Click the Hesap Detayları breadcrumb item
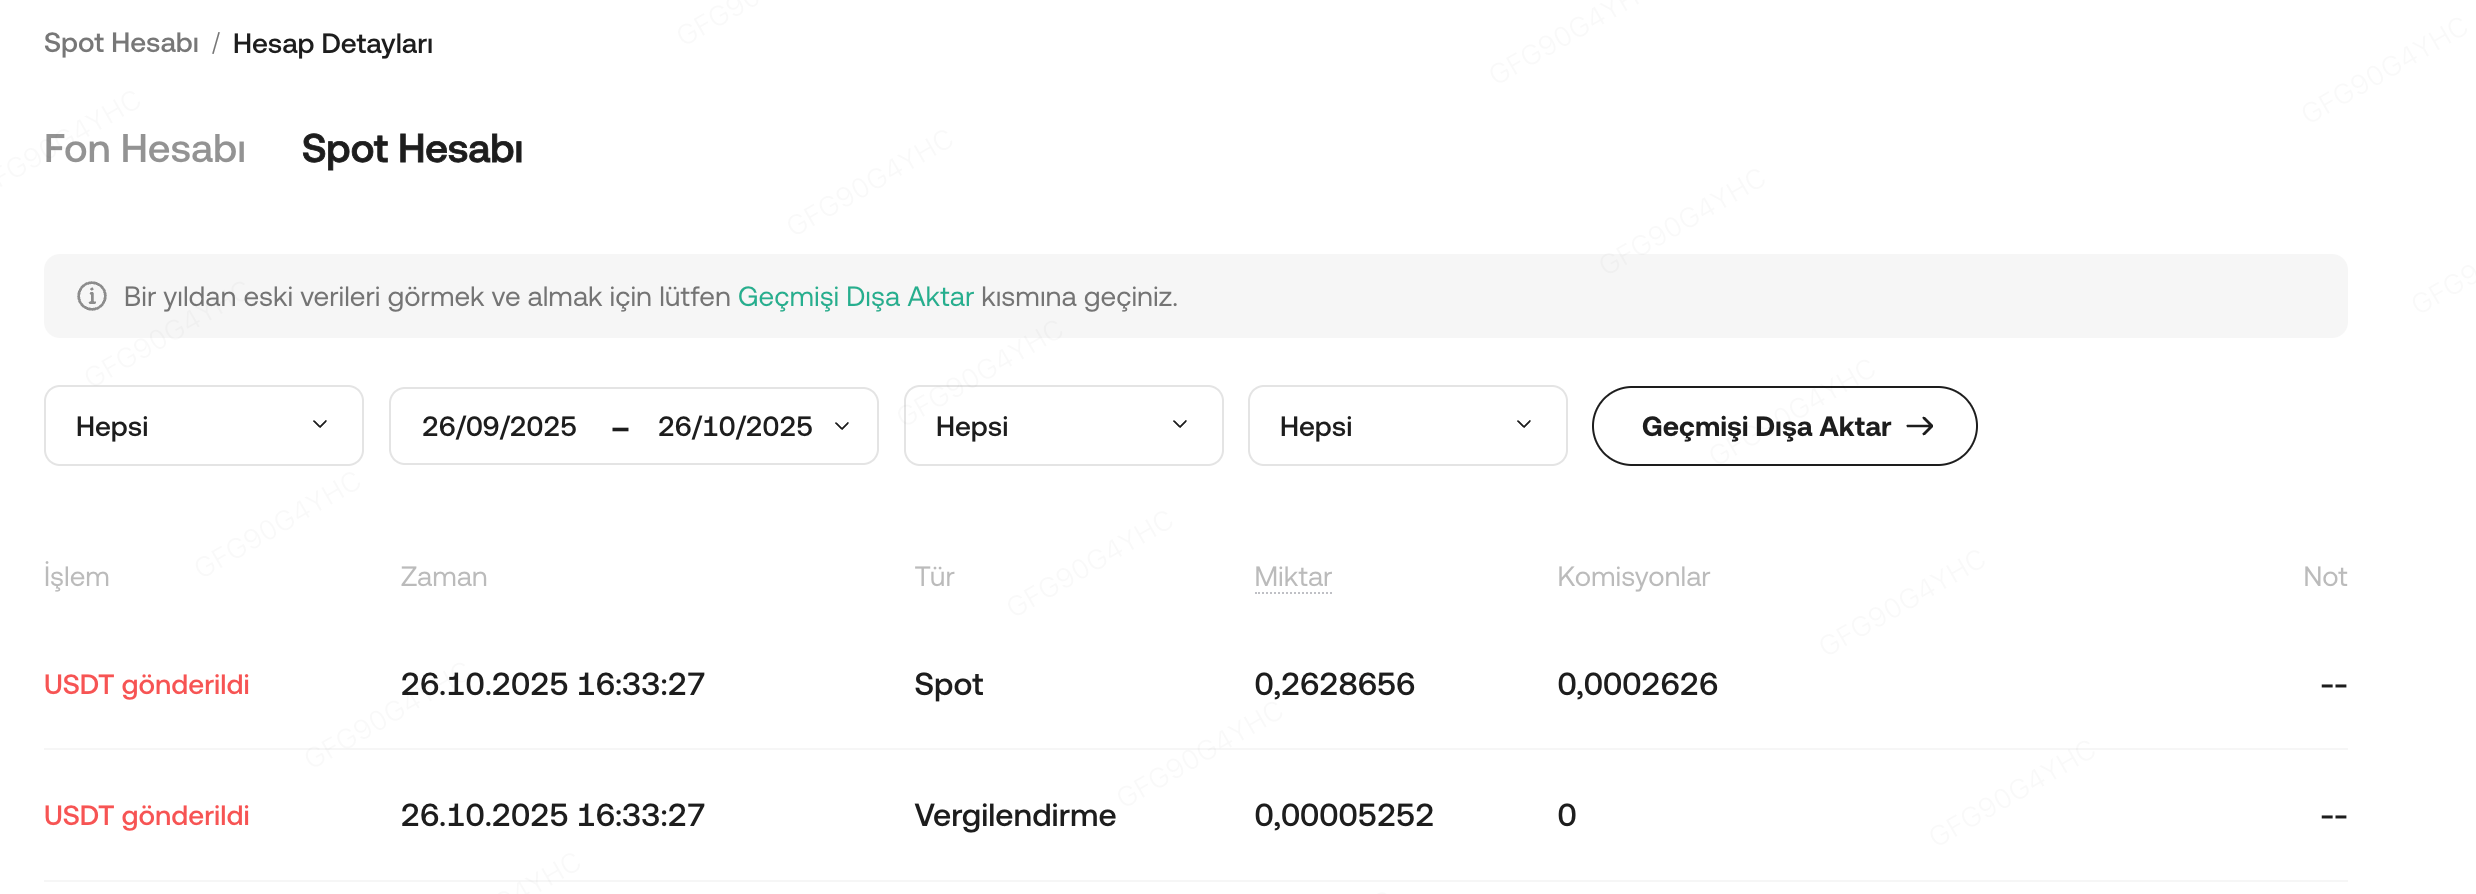 pos(332,44)
